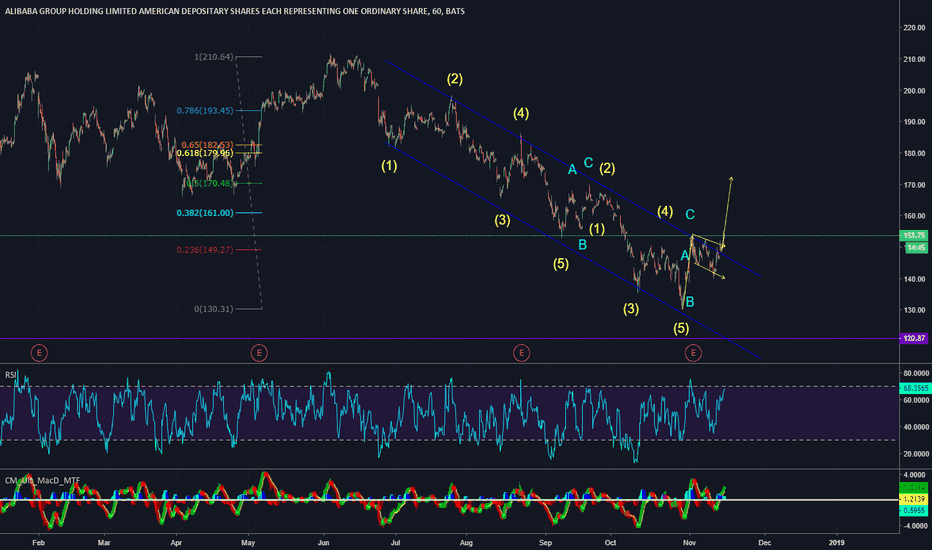932x550 pixels.
Task: Open the CM_Ult_MacD_MTF indicator label
Action: click(42, 480)
